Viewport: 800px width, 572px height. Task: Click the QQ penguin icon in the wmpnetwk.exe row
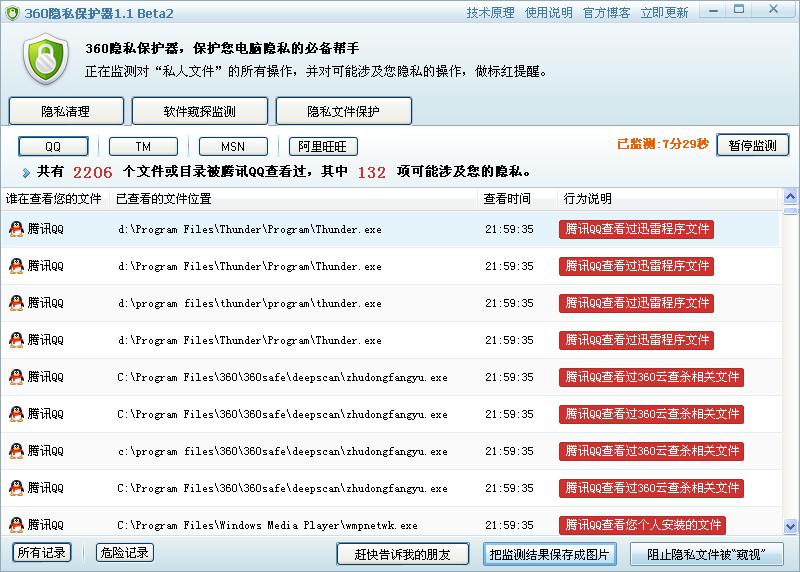[x=16, y=525]
